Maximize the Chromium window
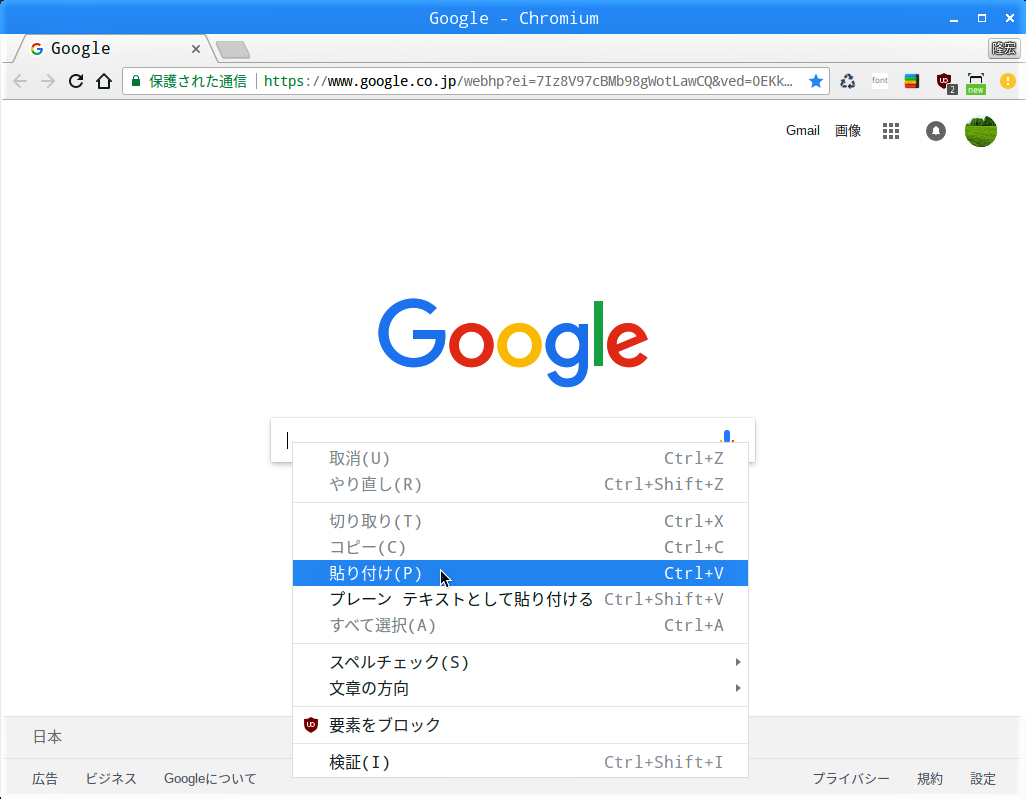Image resolution: width=1026 pixels, height=799 pixels. point(982,18)
